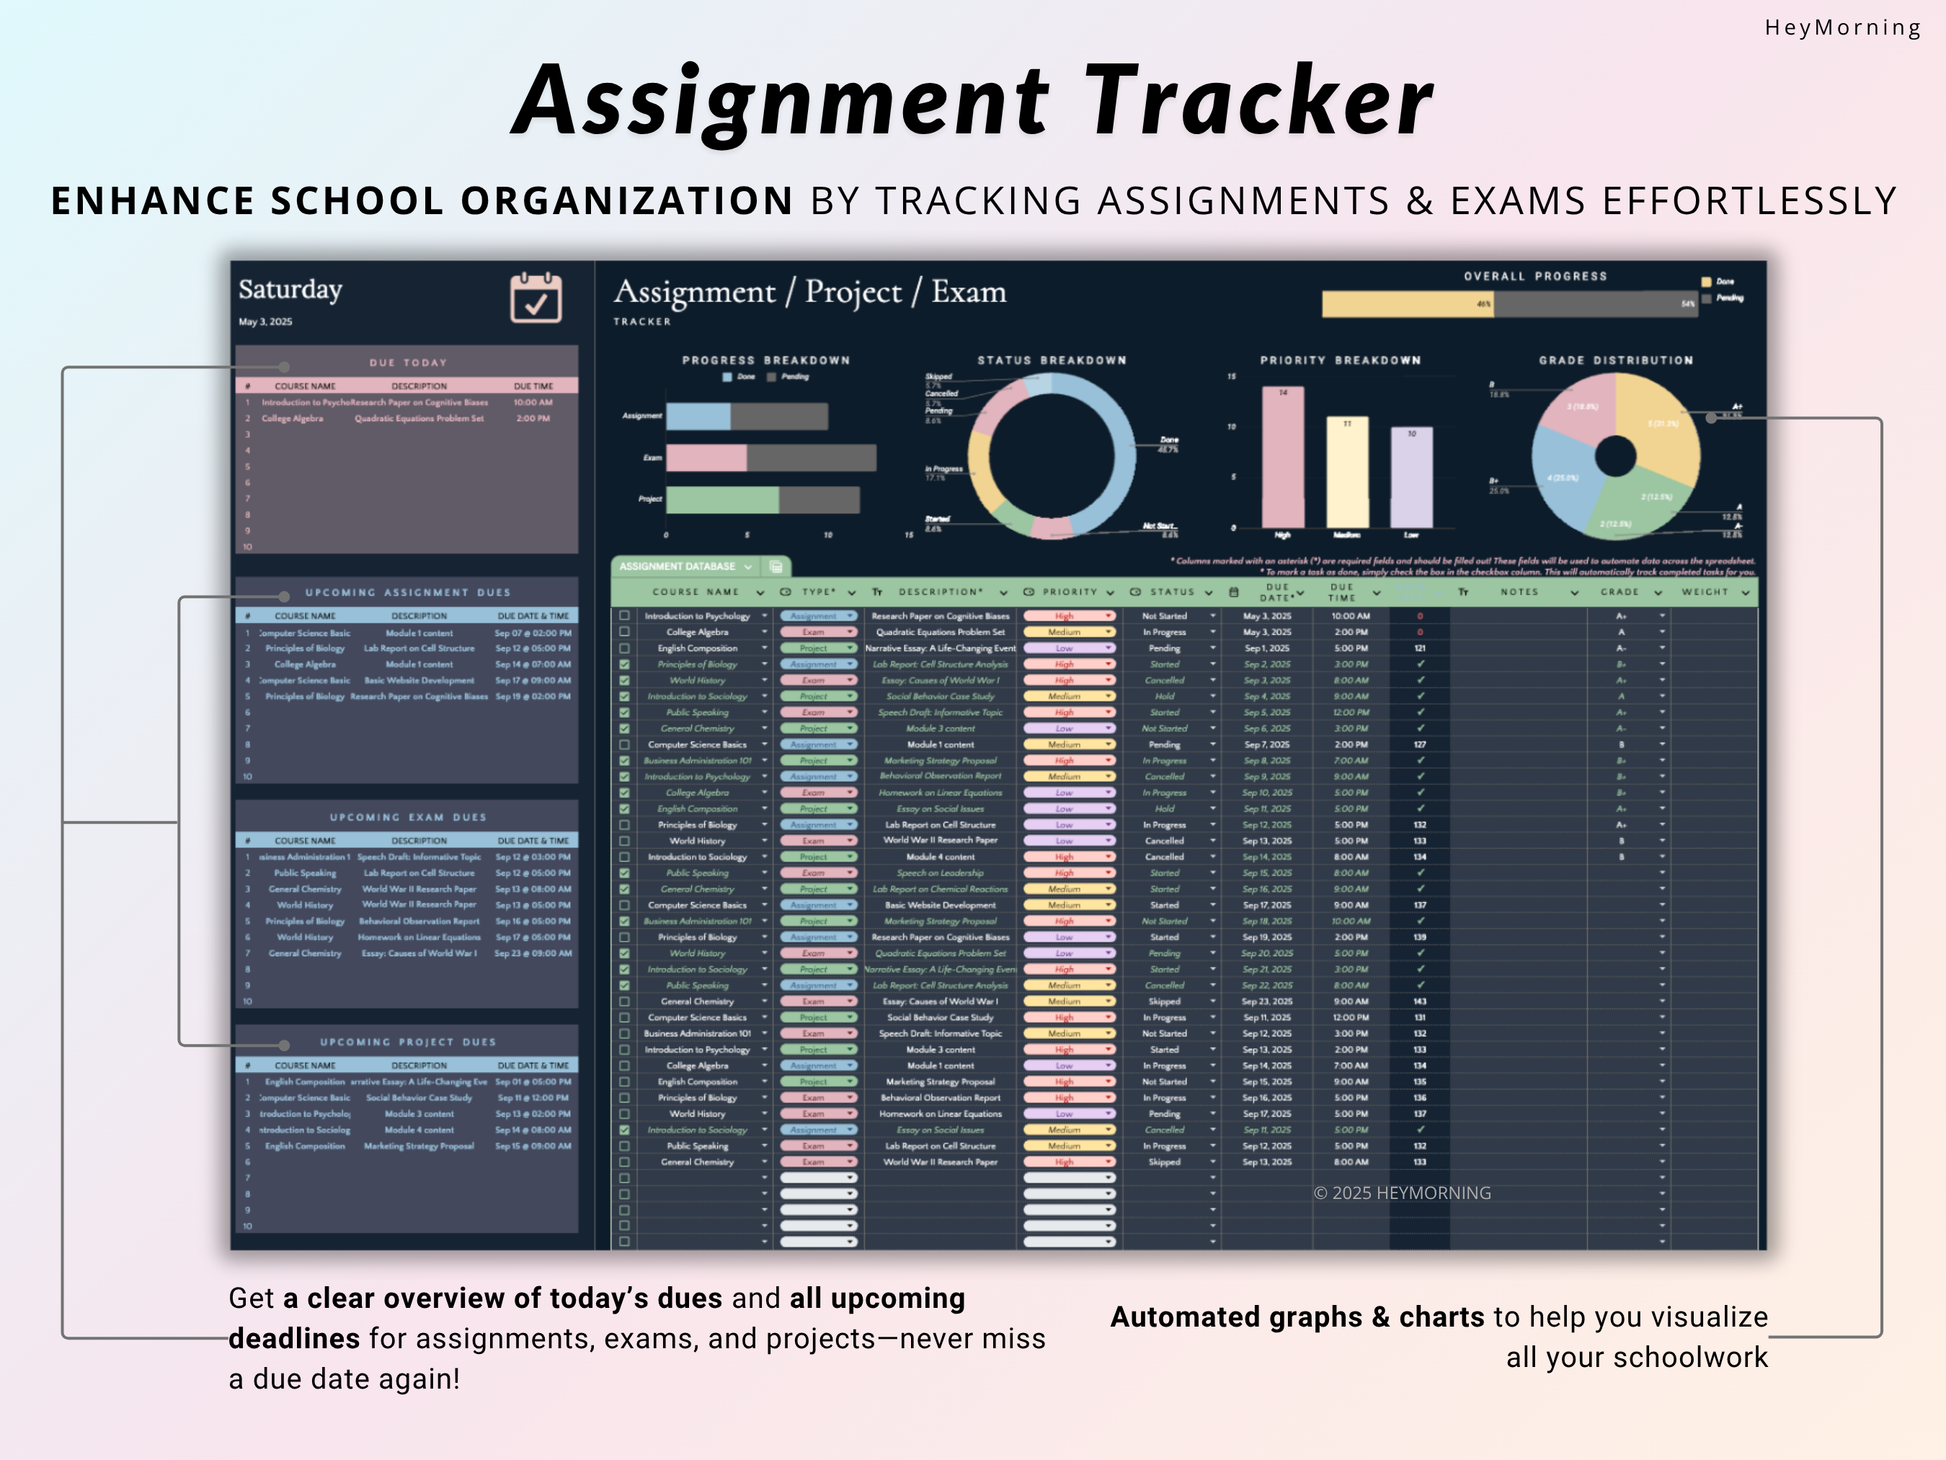Click the table icon beside Assignment Database tab
The height and width of the screenshot is (1460, 1946).
point(776,567)
